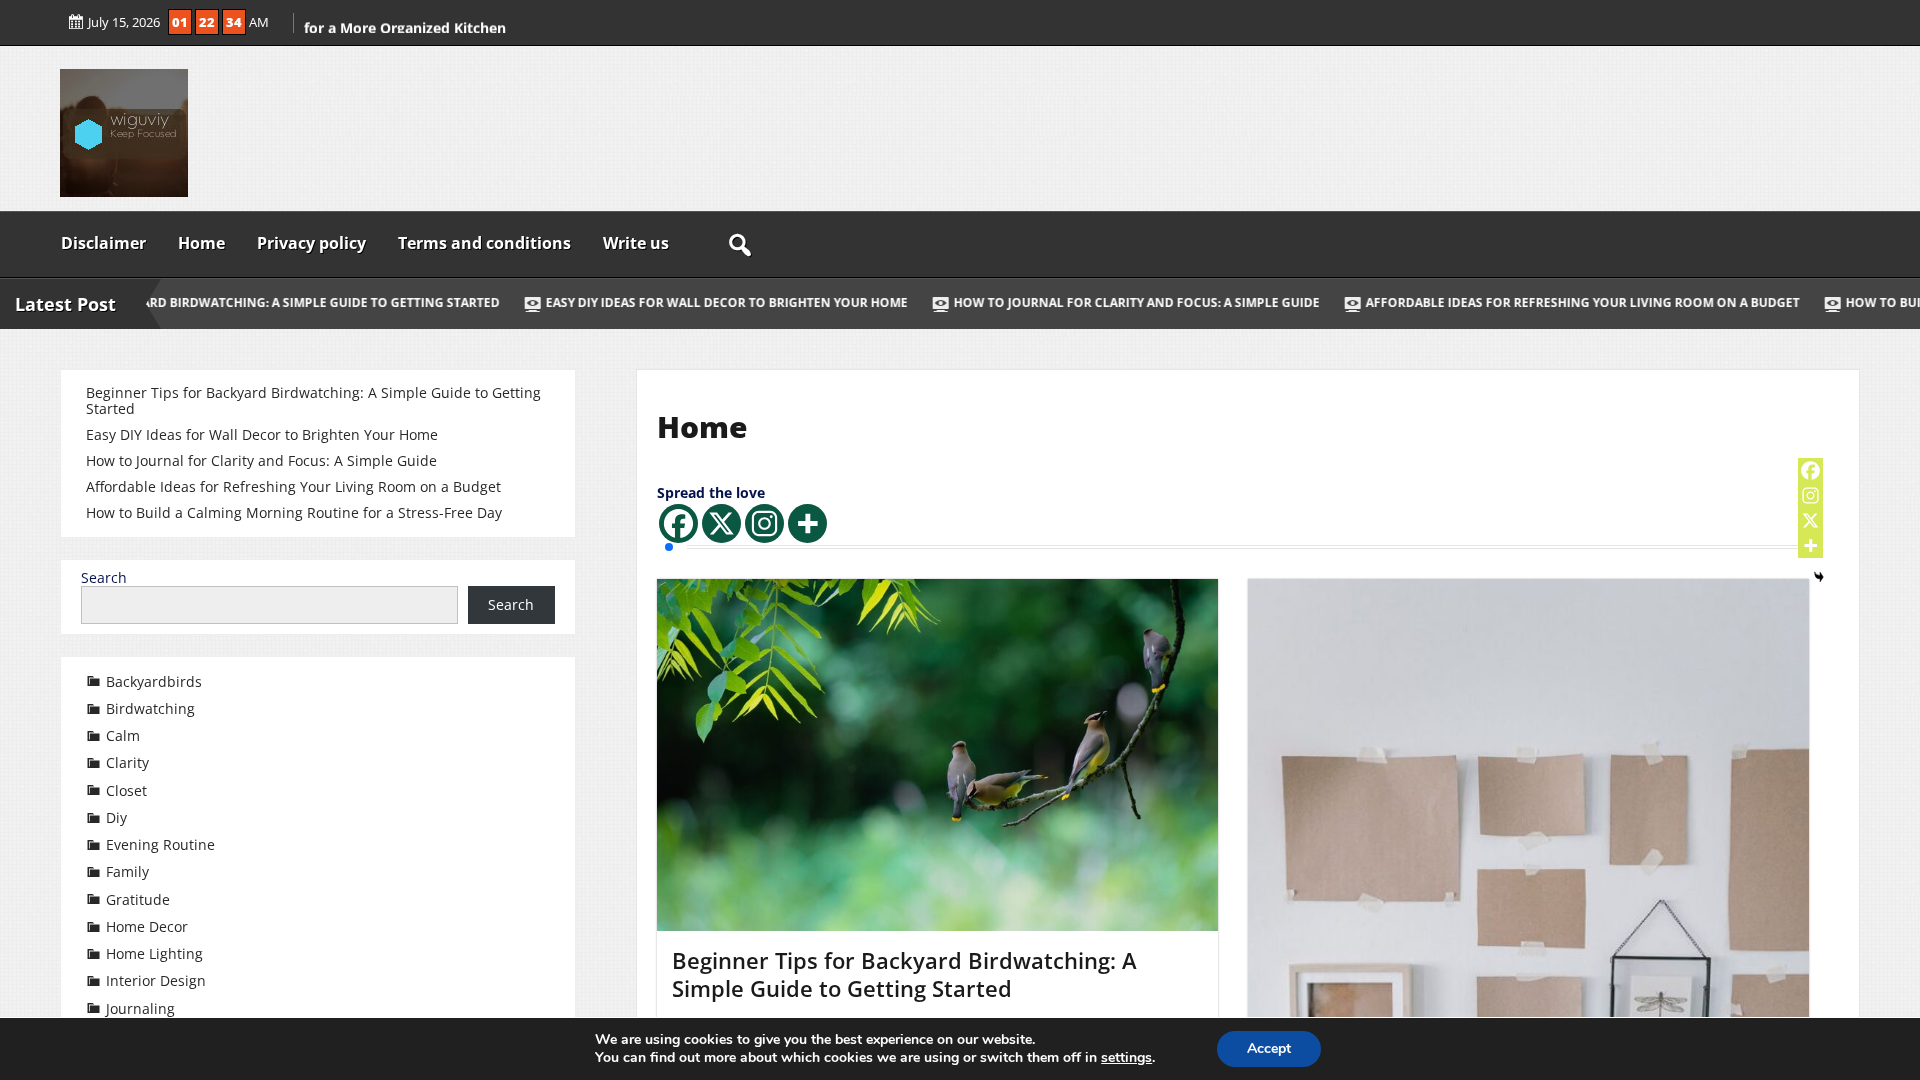Open Beginner Tips for Backyard Birdwatching post title

pyautogui.click(x=904, y=974)
